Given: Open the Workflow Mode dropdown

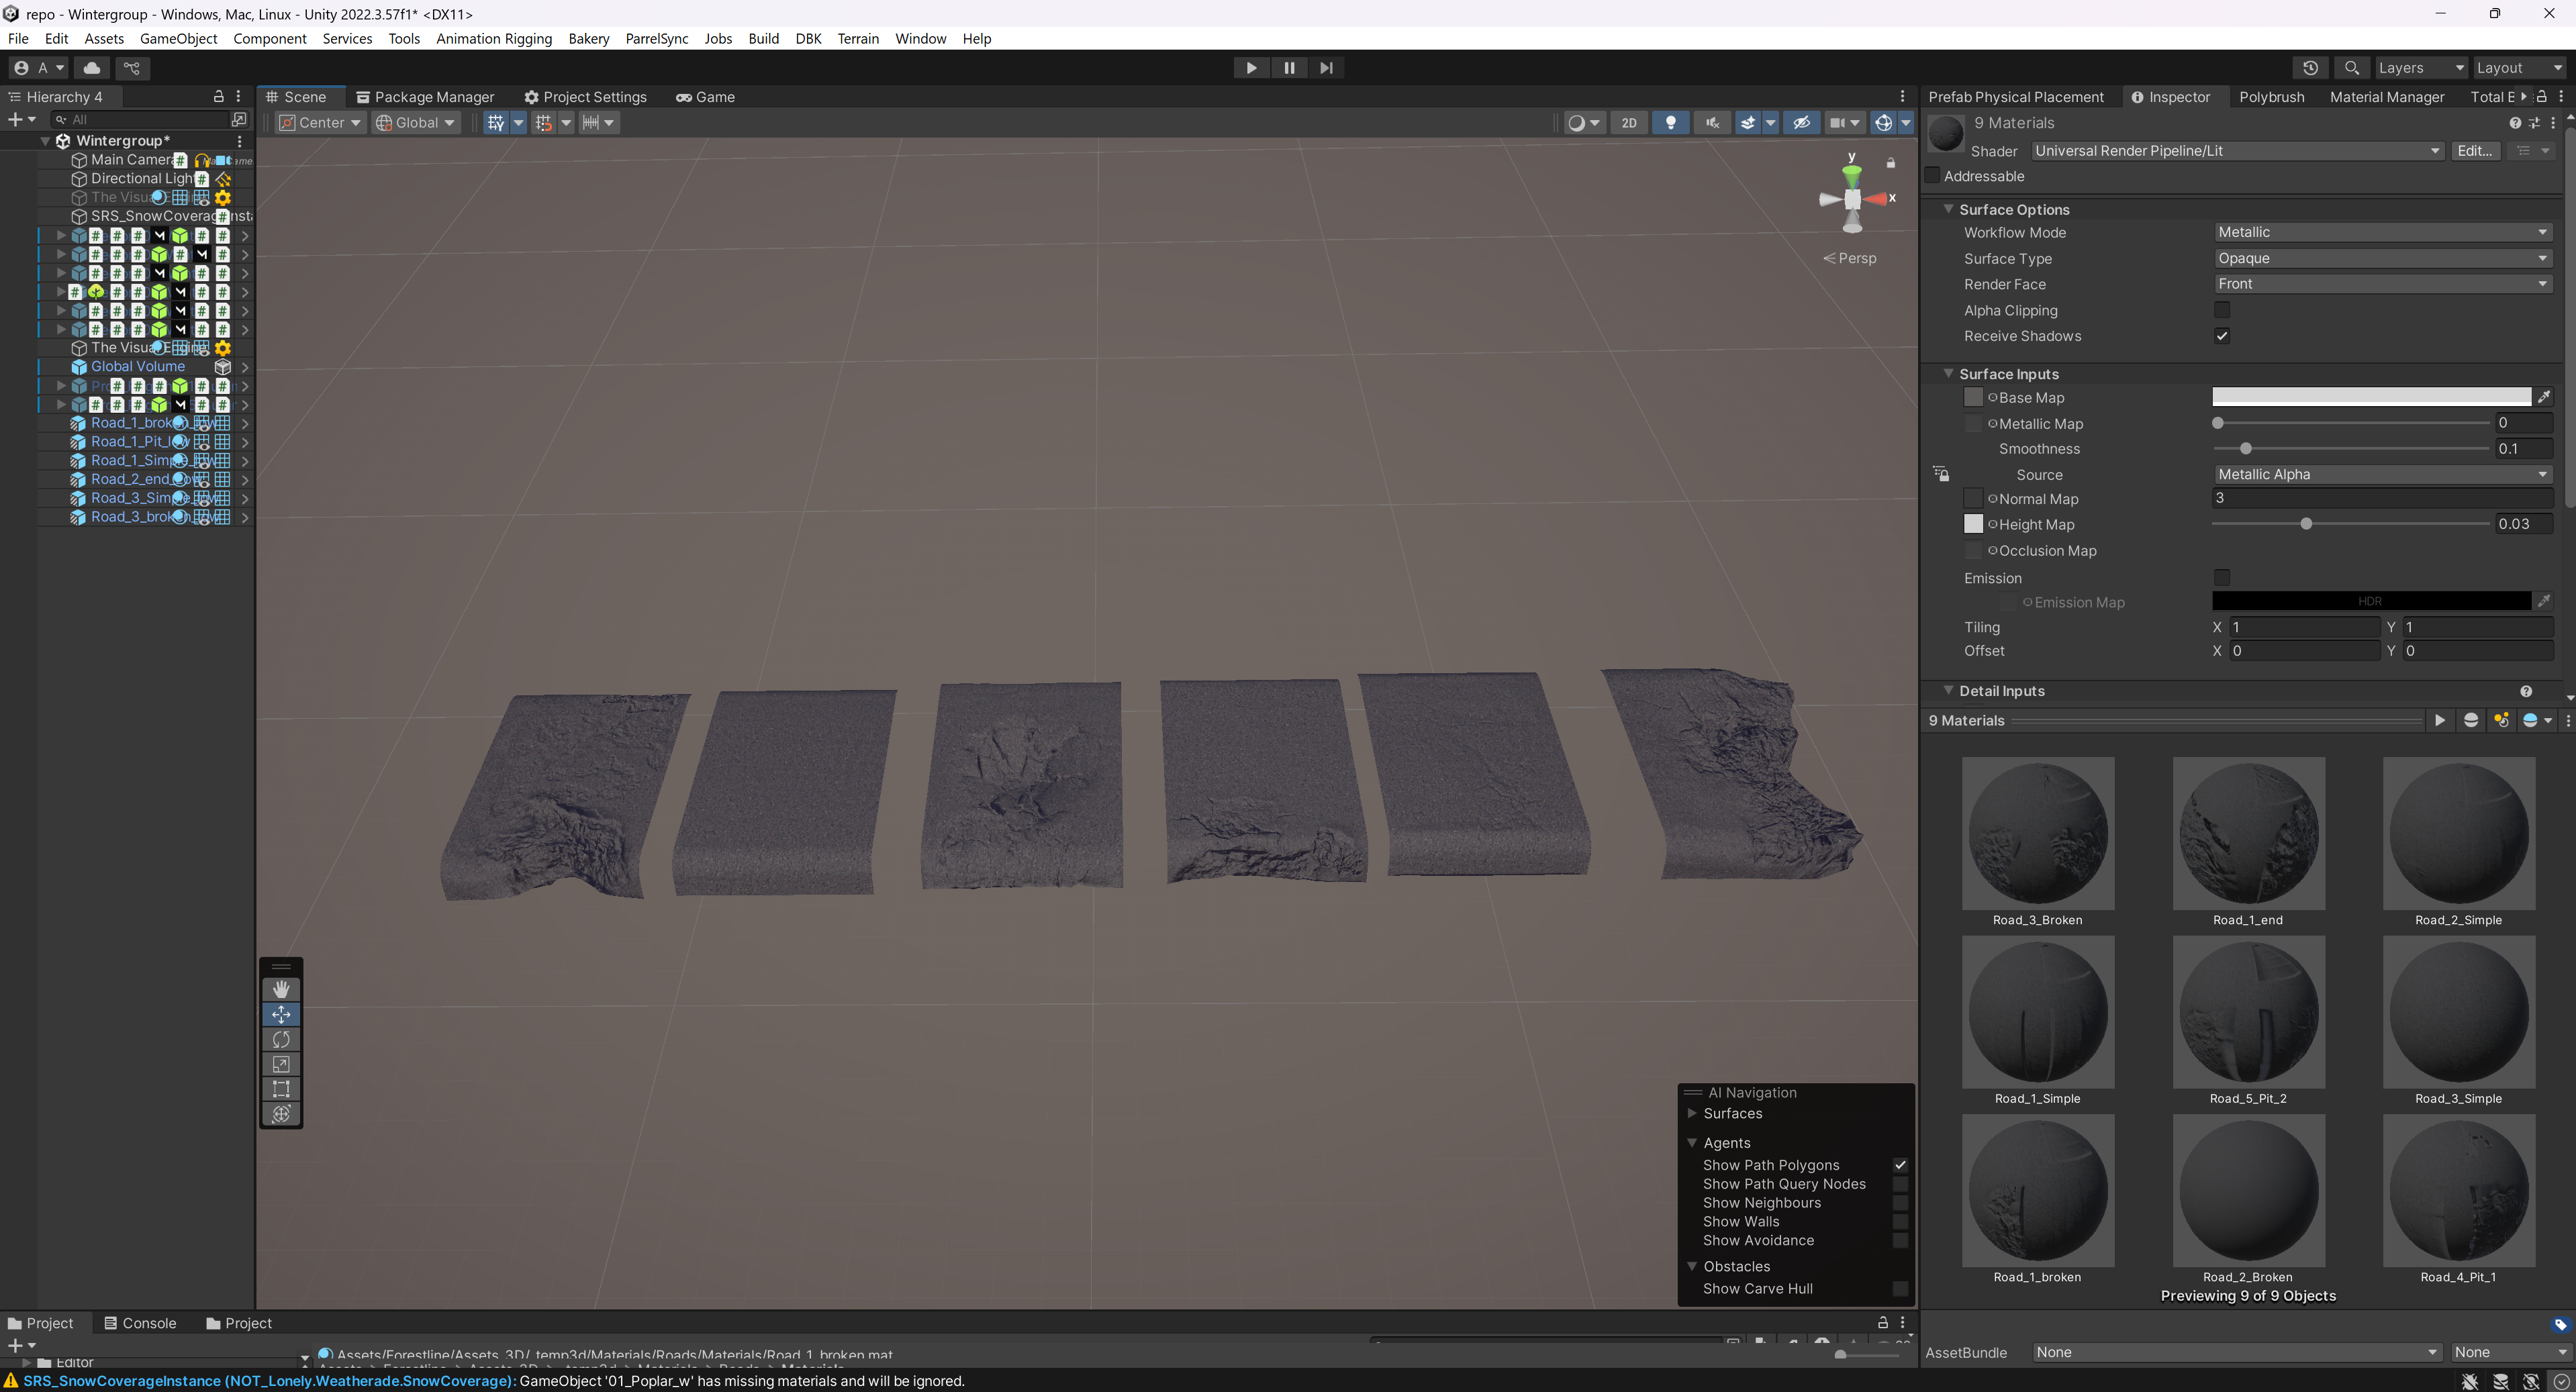Looking at the screenshot, I should (2381, 232).
